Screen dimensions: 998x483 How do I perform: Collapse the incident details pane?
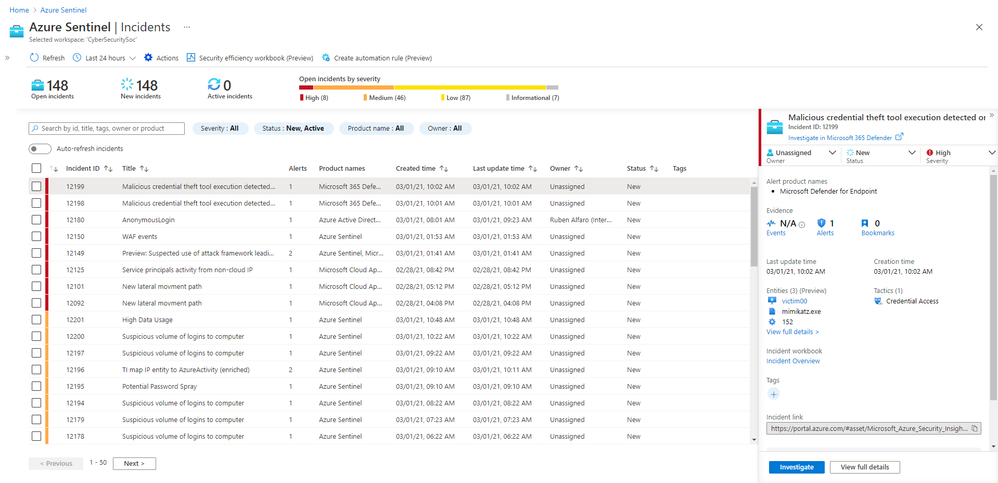[991, 115]
